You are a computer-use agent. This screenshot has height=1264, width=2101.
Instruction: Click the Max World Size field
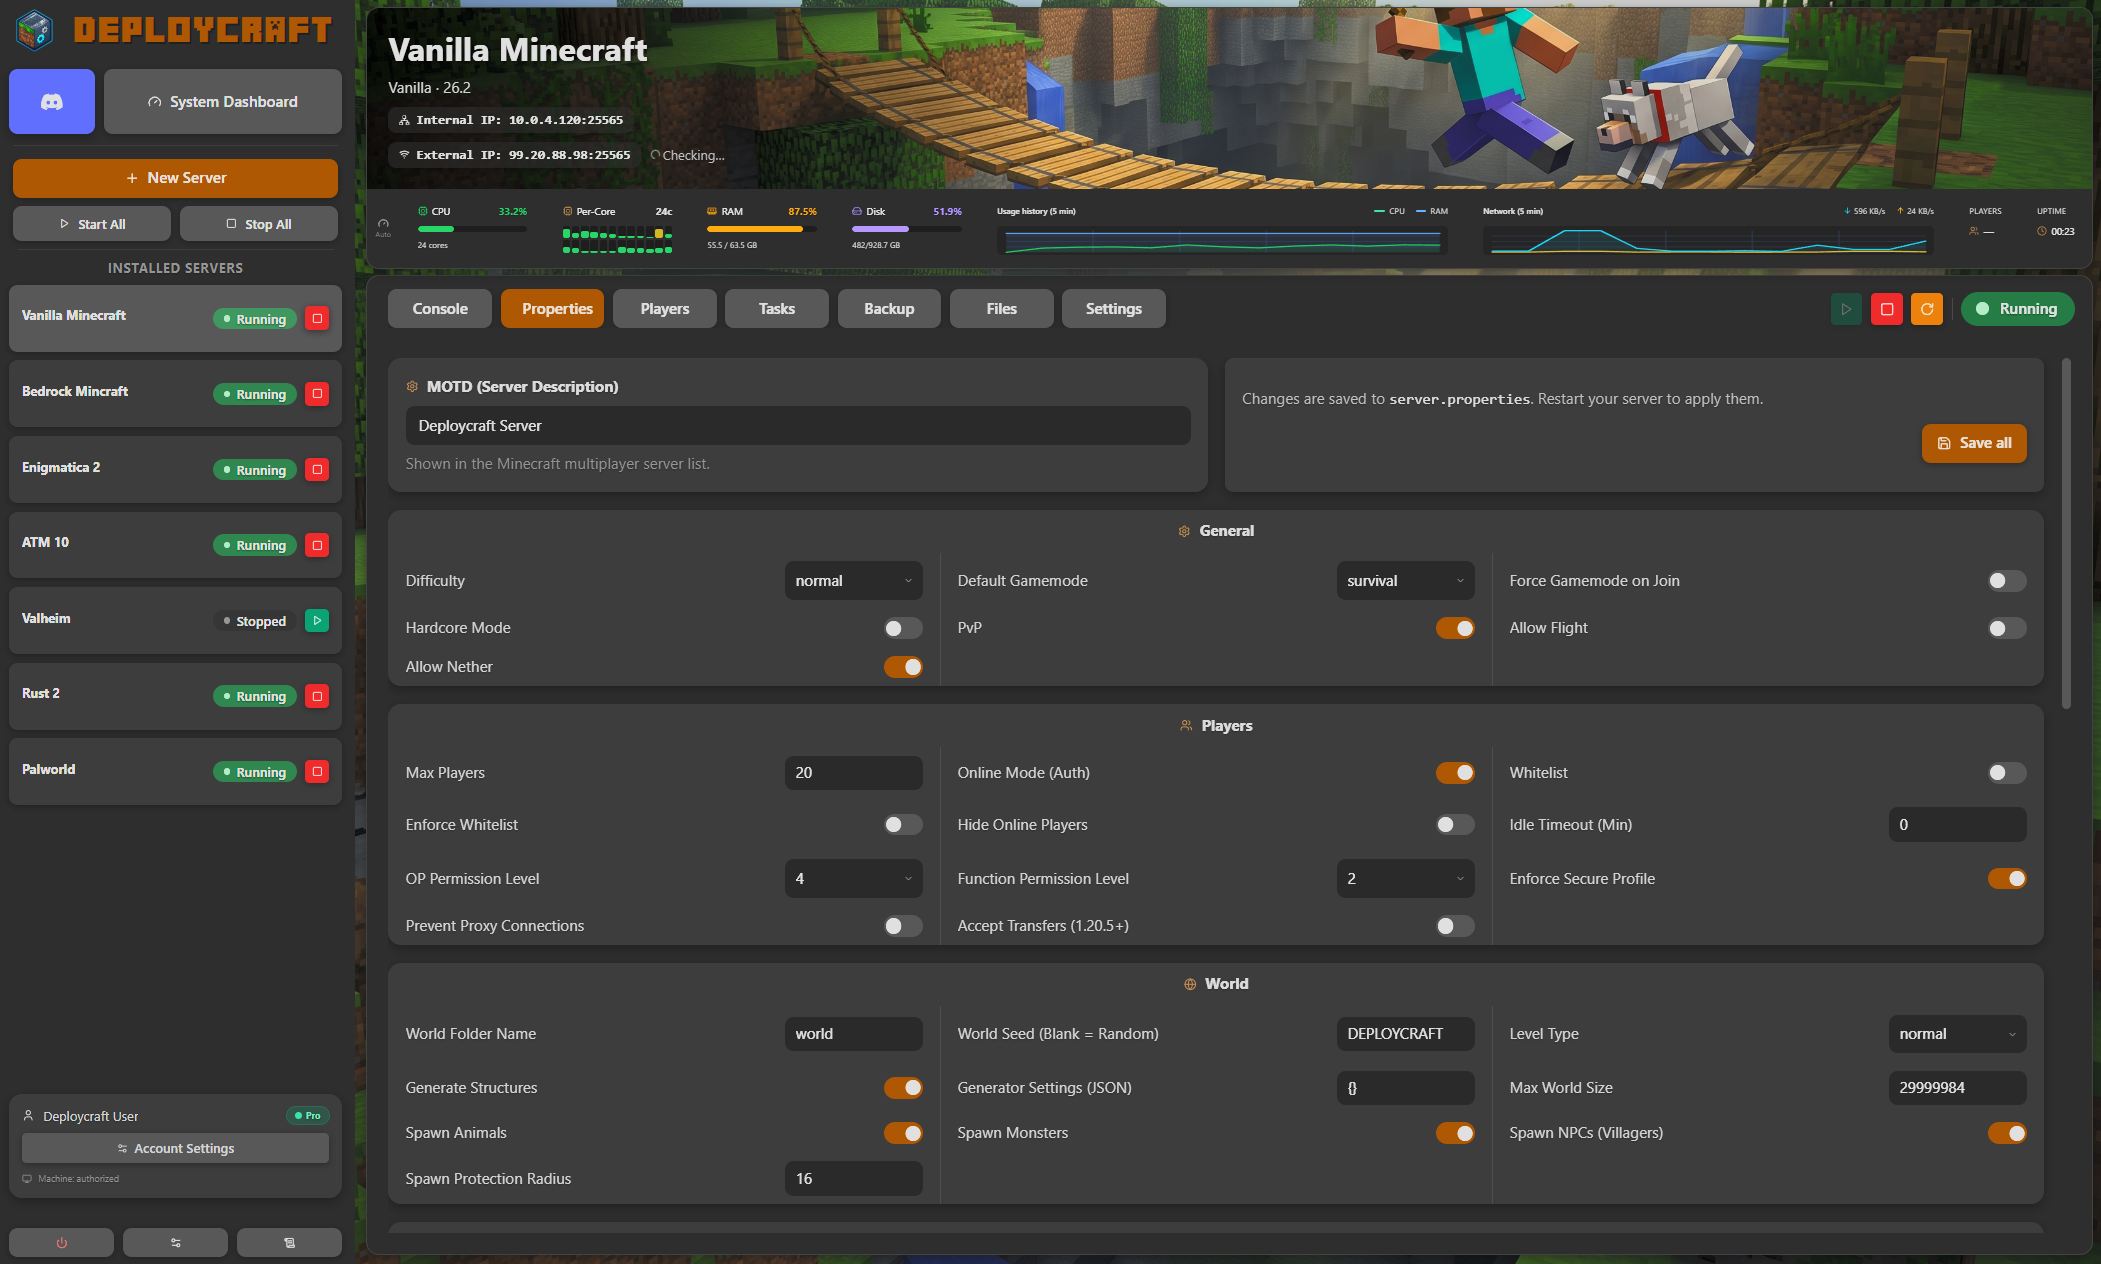tap(1957, 1088)
